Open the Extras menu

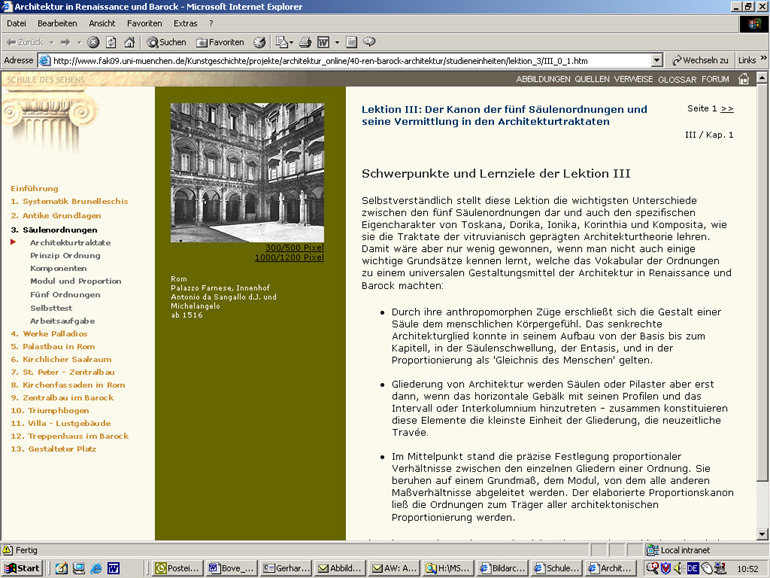tap(185, 22)
